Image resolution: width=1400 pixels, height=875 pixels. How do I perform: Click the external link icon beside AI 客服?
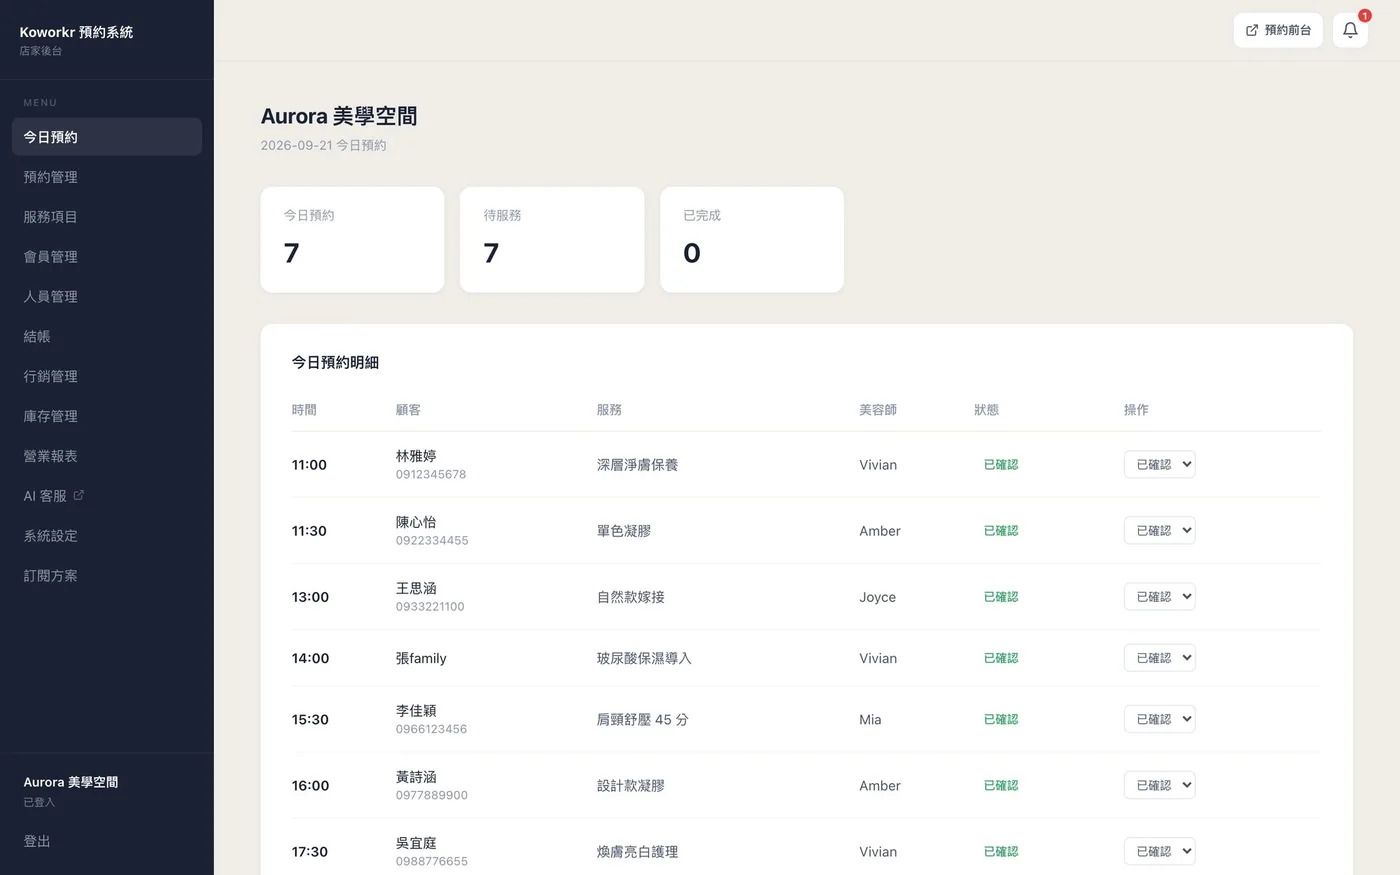[79, 495]
